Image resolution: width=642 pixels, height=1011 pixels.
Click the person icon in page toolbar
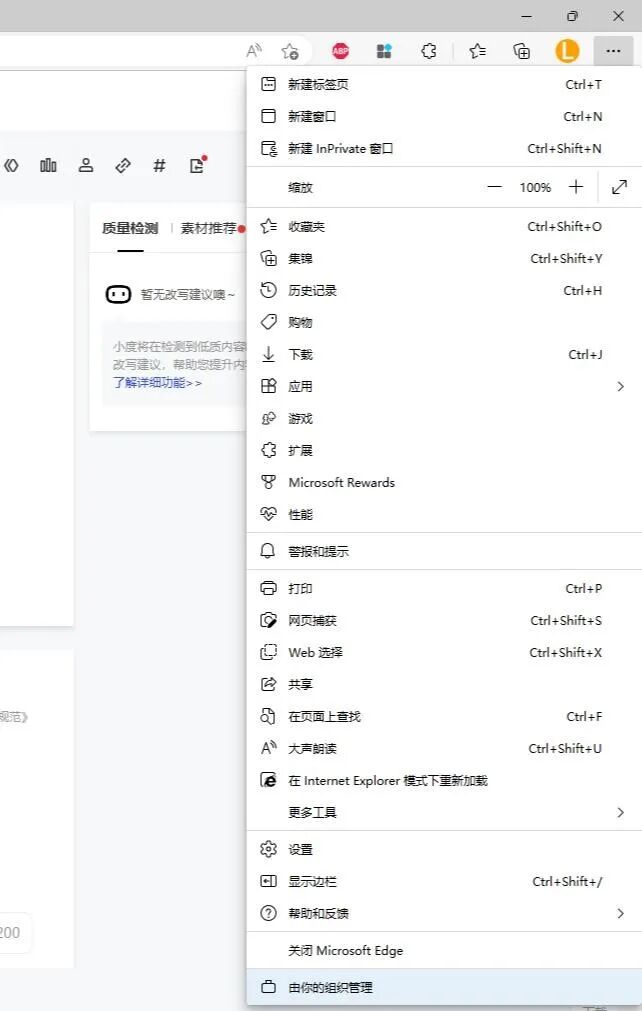click(x=86, y=166)
